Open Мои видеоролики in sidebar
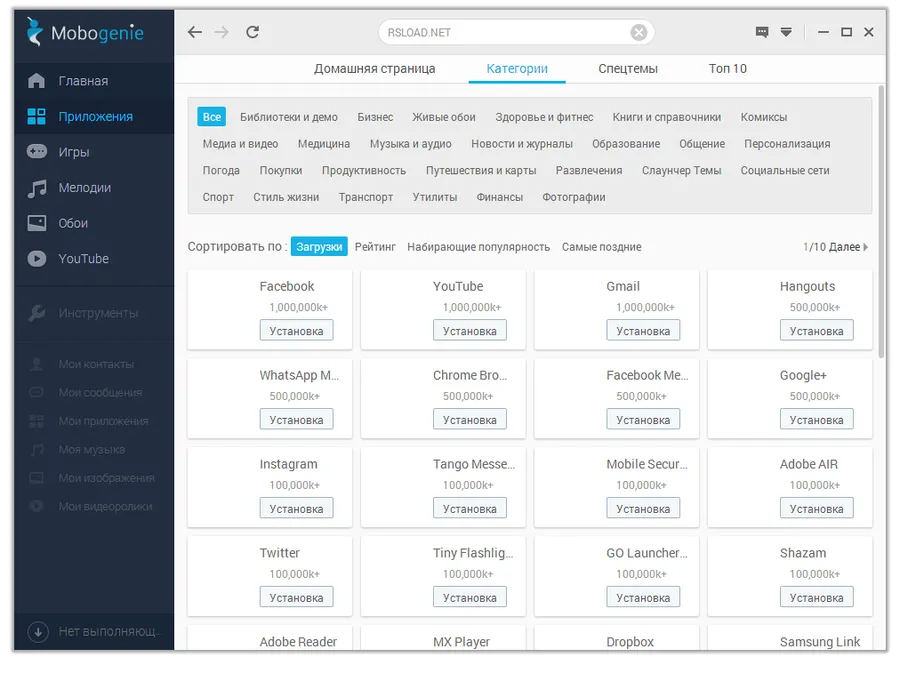 [x=105, y=507]
